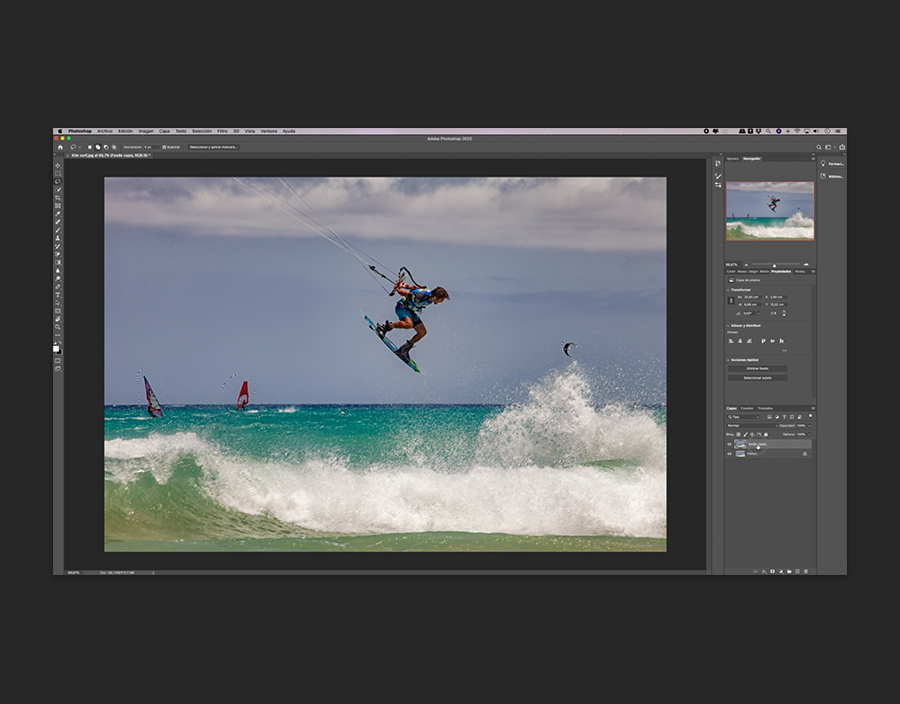Open the Filtro menu
900x704 pixels.
click(x=222, y=131)
